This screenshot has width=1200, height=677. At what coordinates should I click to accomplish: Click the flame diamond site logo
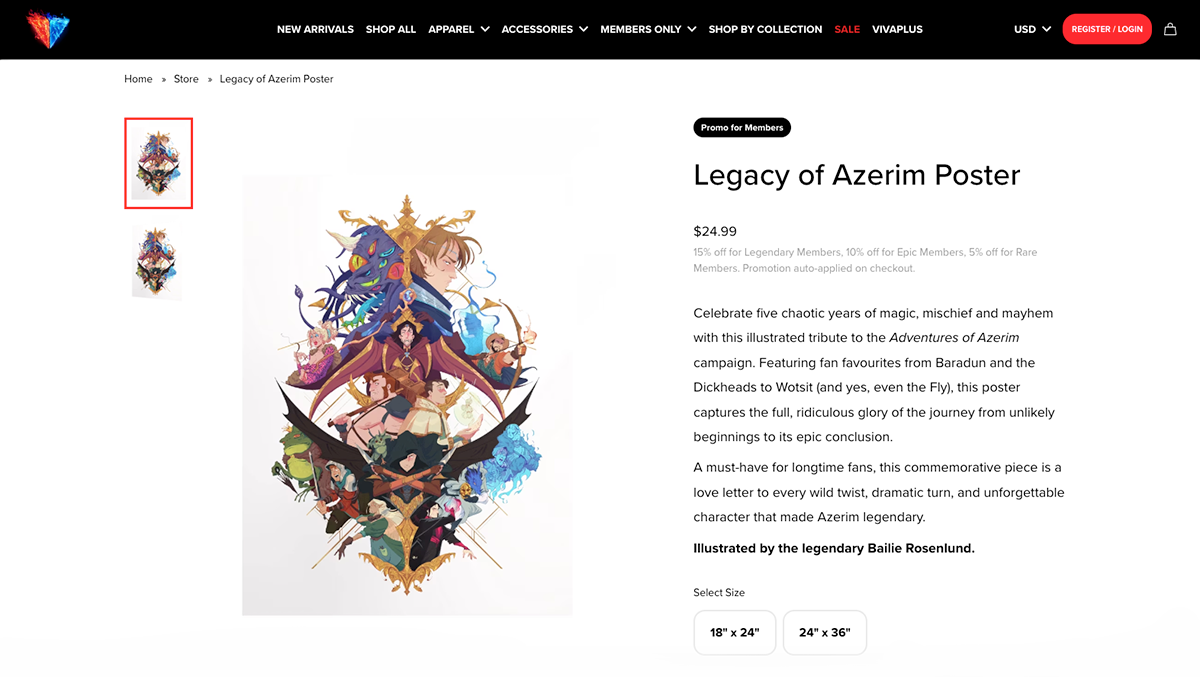47,29
